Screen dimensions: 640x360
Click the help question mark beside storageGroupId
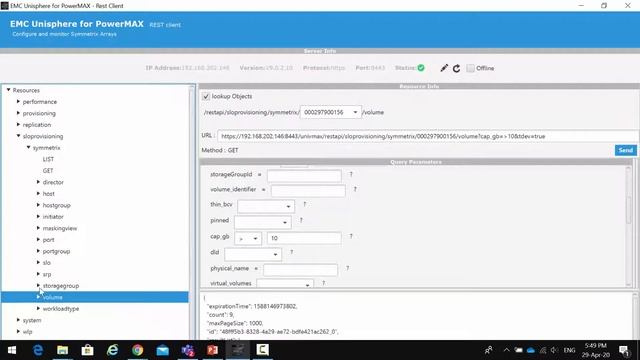pyautogui.click(x=351, y=174)
